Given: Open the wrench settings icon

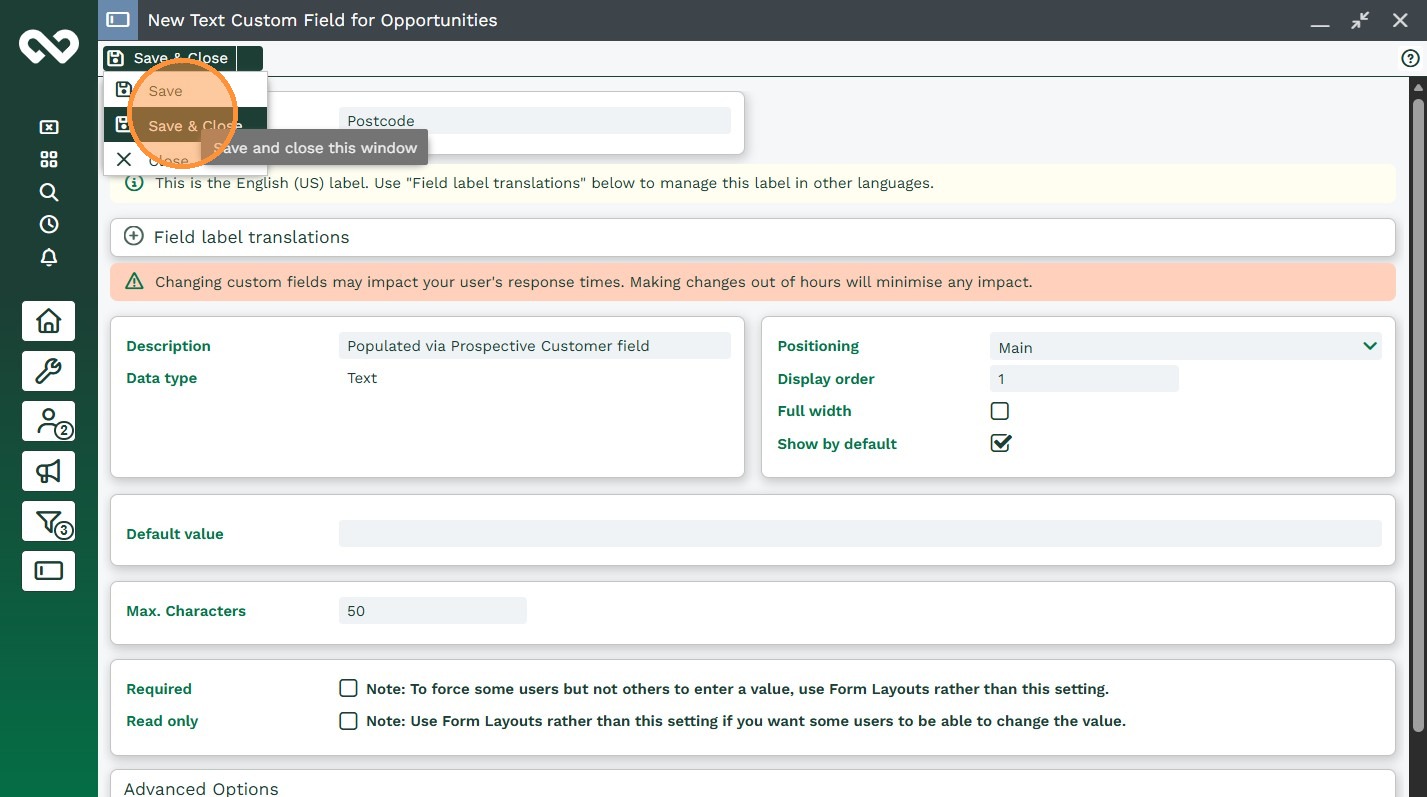Looking at the screenshot, I should (x=48, y=372).
